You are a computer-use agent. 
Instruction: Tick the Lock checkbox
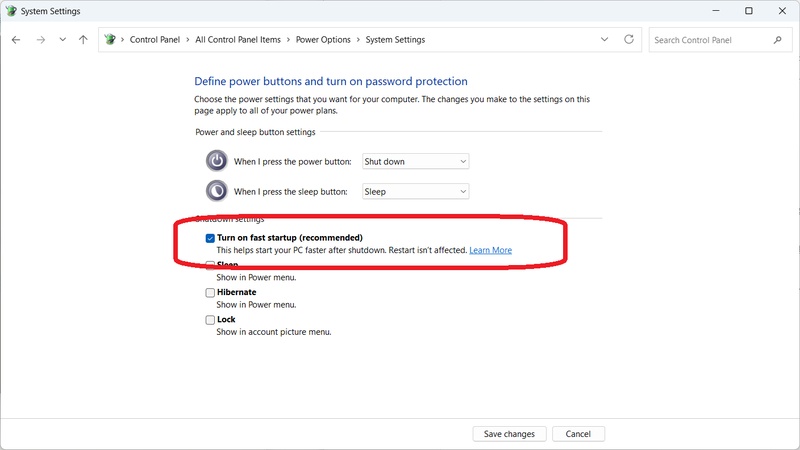tap(210, 320)
